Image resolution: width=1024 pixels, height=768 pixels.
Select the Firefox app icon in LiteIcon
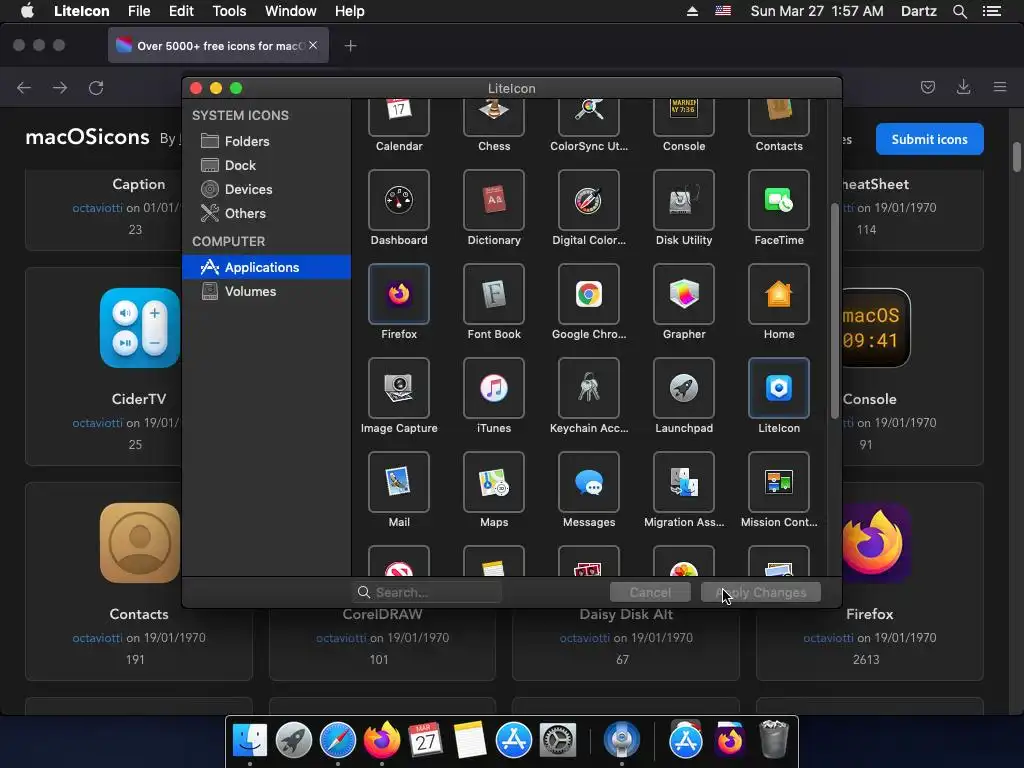[x=399, y=294]
